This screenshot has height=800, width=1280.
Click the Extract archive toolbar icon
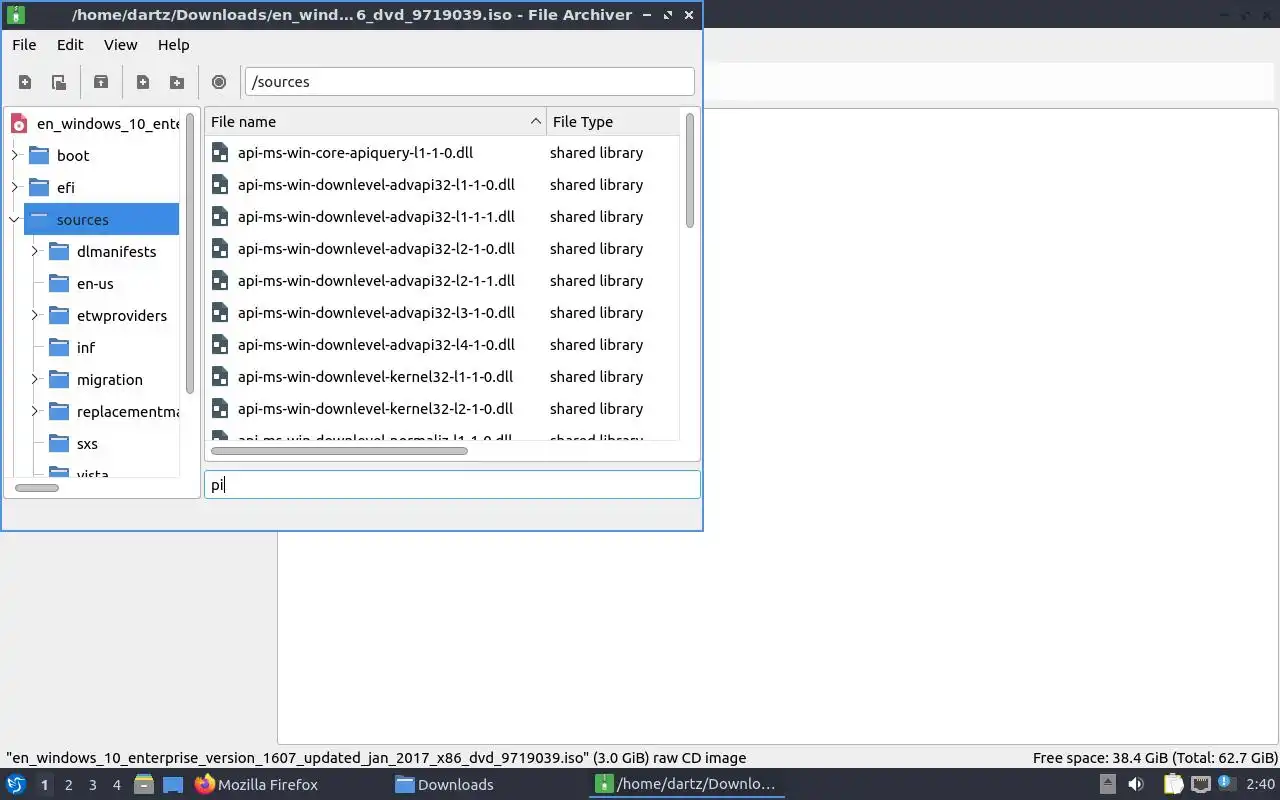(x=101, y=82)
